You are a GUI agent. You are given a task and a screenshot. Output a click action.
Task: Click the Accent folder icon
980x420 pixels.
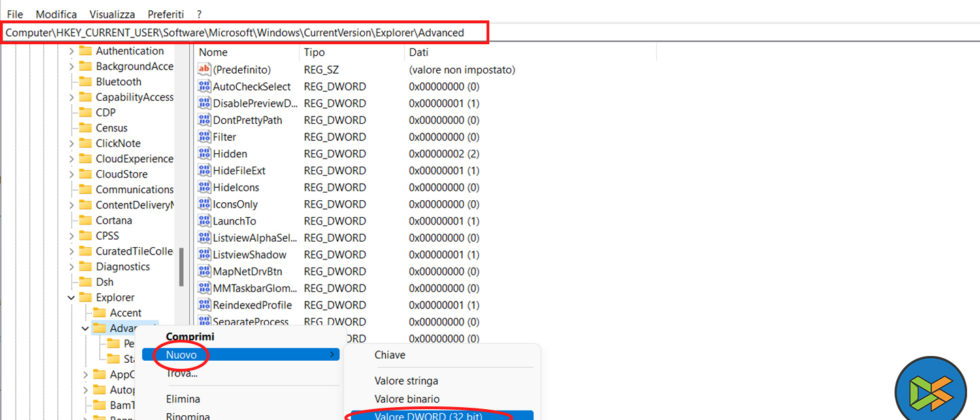coord(99,312)
